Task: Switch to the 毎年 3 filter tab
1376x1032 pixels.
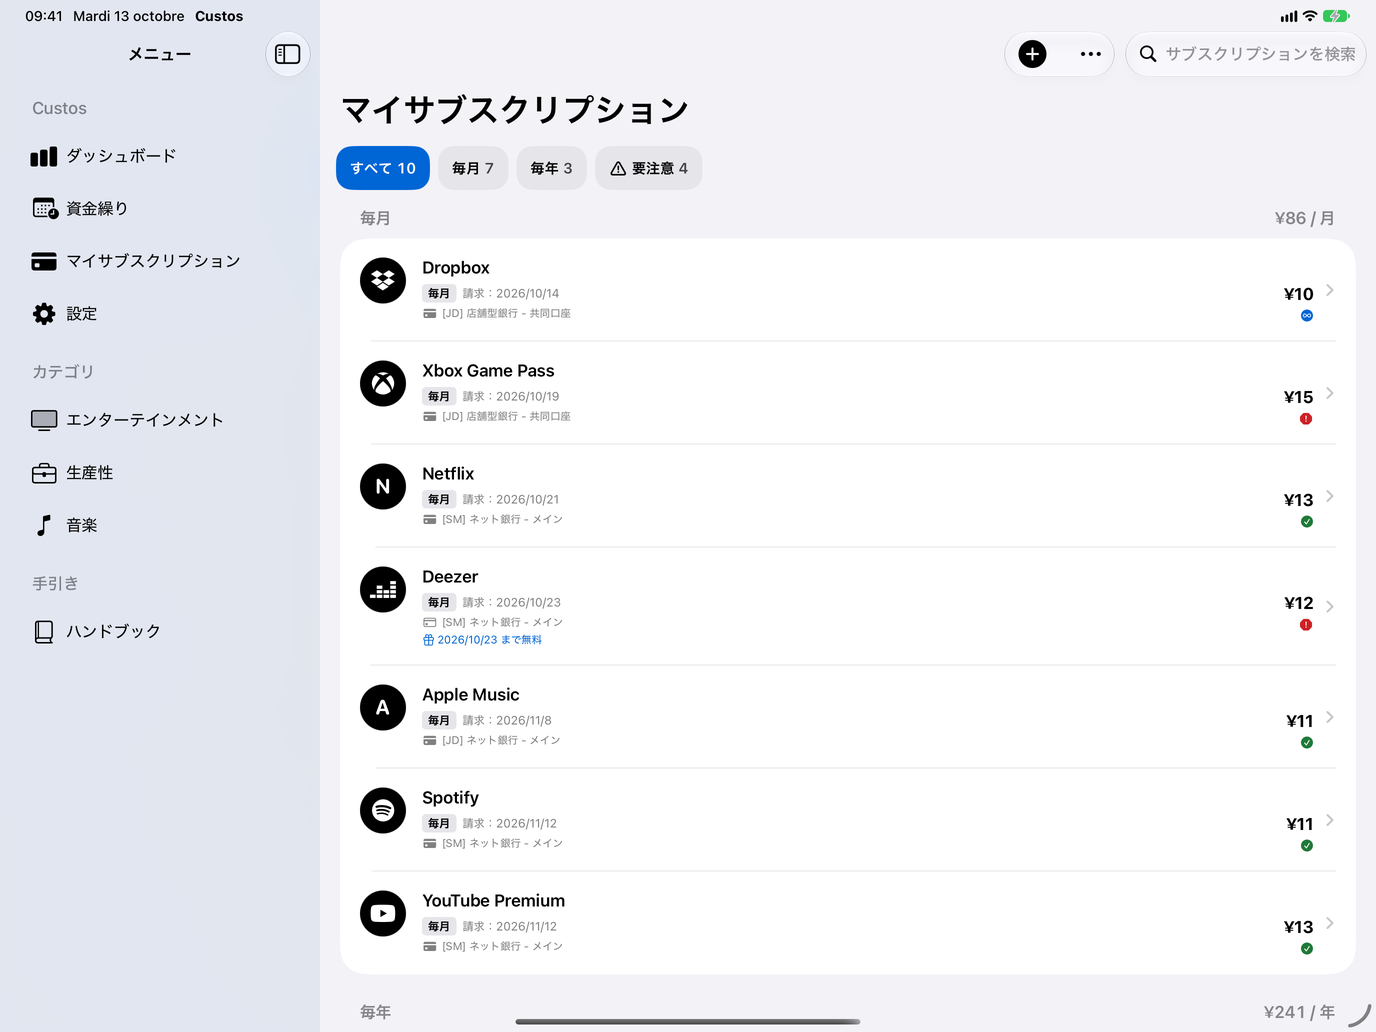Action: coord(552,168)
